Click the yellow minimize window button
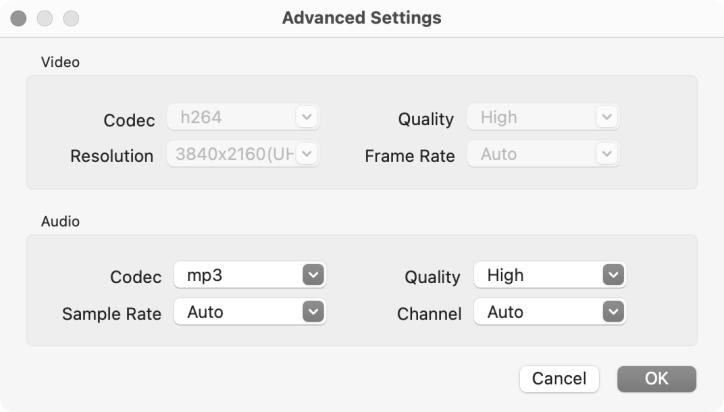This screenshot has height=412, width=724. coord(45,19)
